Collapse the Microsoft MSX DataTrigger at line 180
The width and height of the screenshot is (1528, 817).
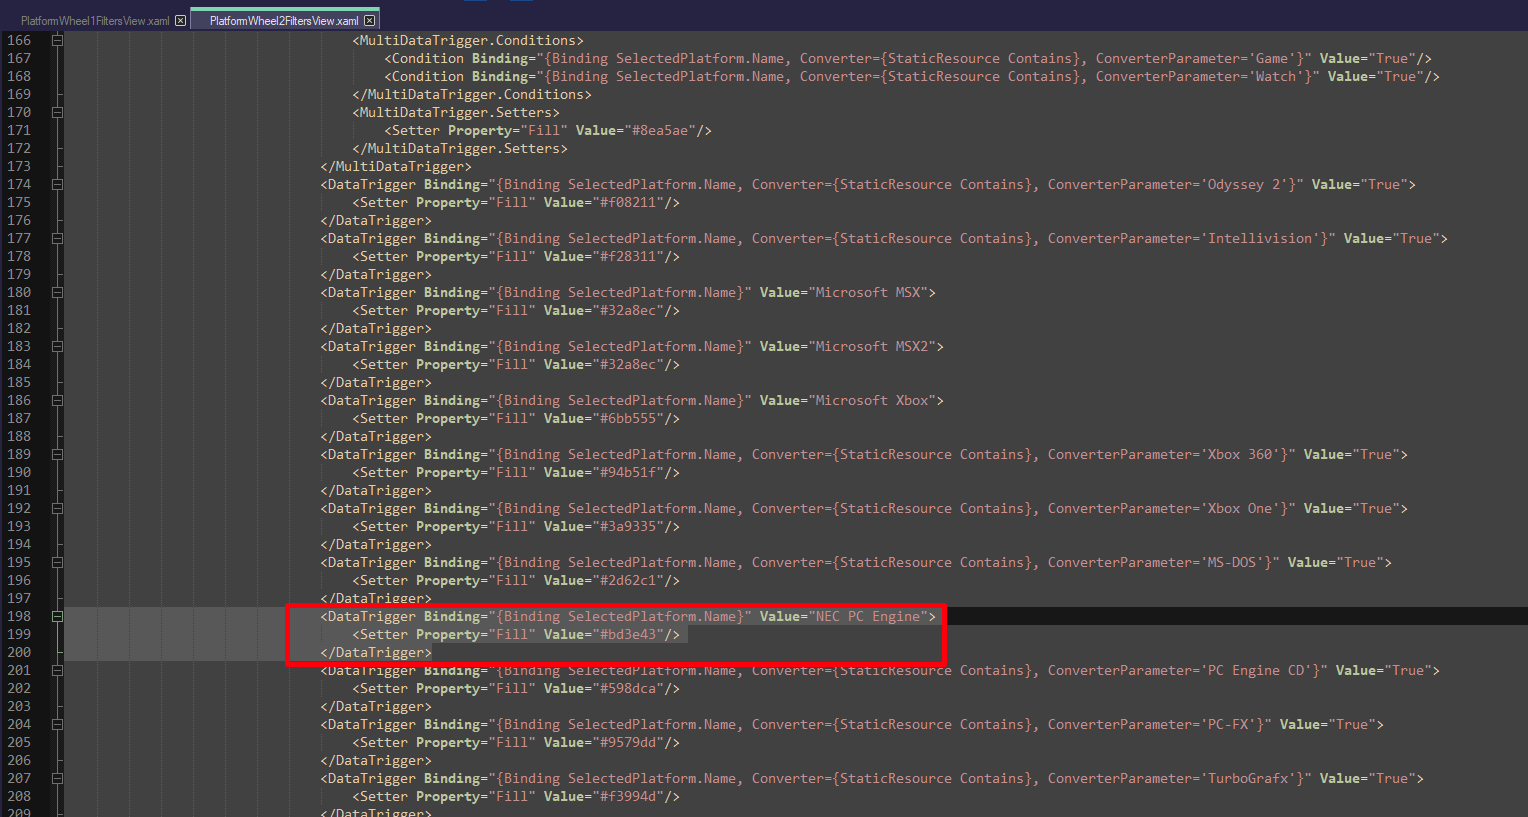[x=57, y=293]
